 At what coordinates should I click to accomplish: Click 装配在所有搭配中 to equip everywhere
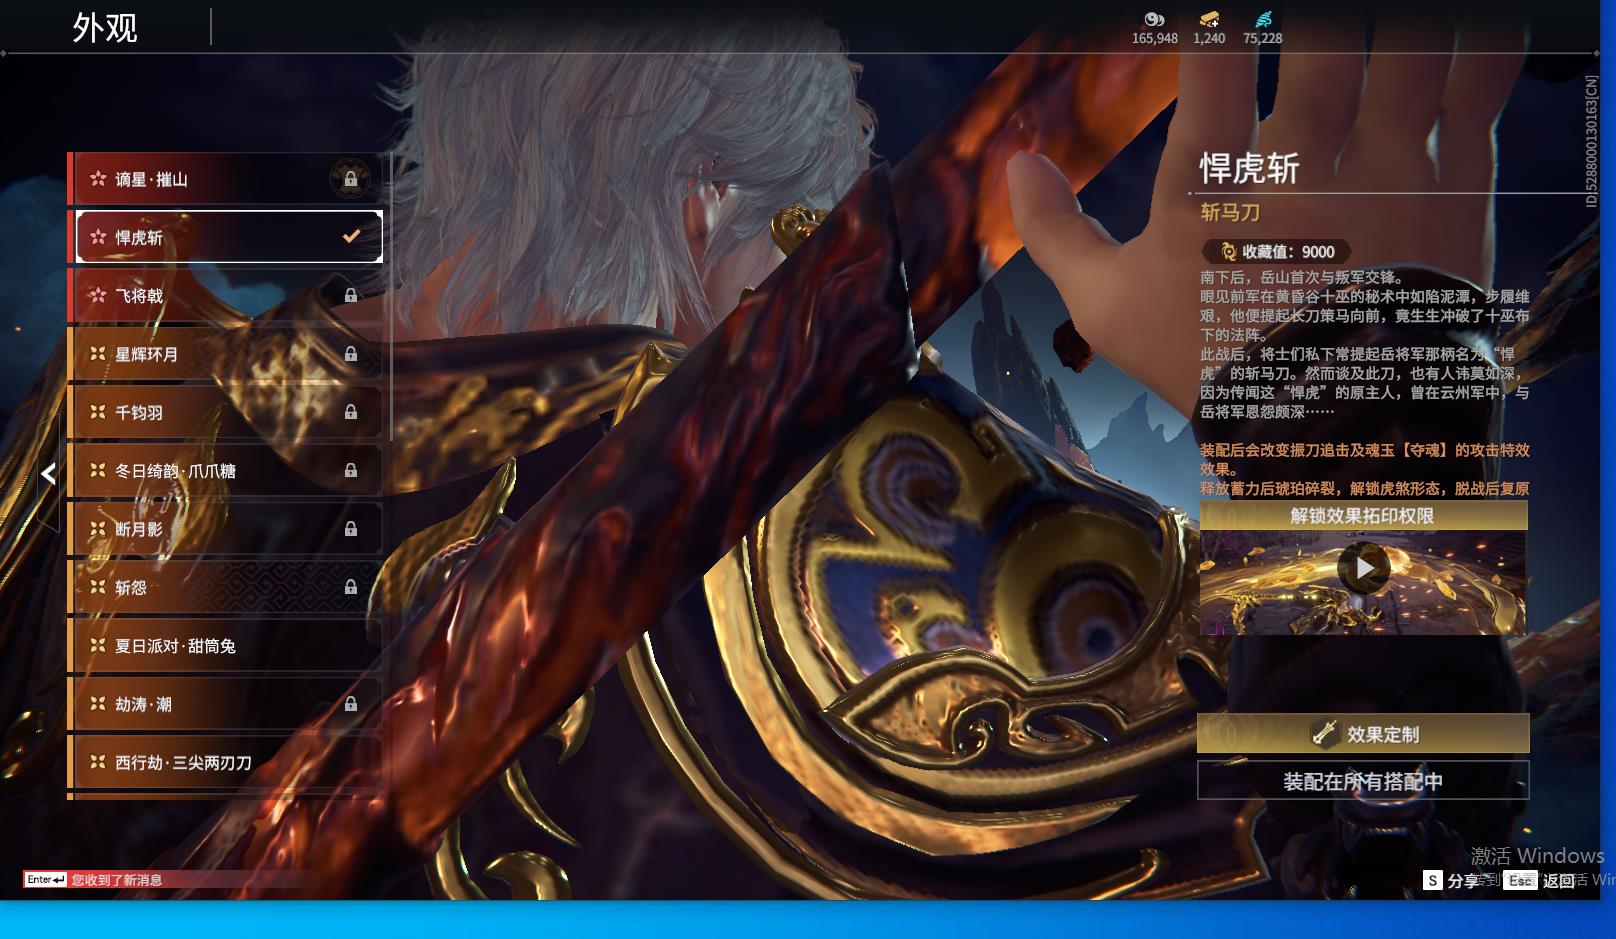point(1363,781)
